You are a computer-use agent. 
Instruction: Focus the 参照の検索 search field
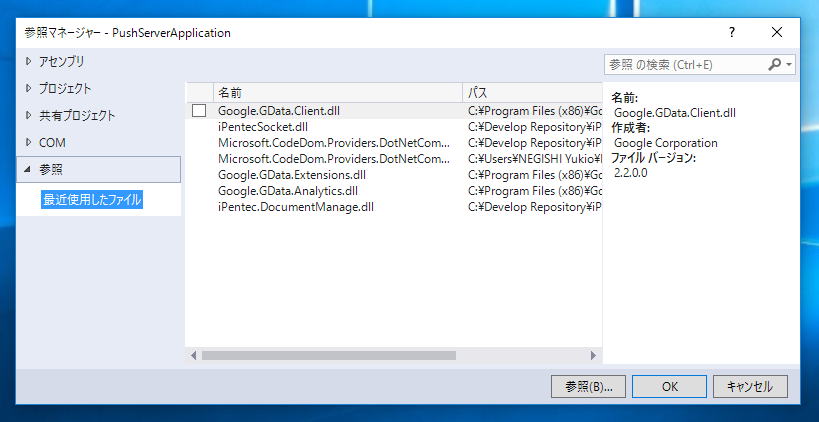[x=686, y=65]
